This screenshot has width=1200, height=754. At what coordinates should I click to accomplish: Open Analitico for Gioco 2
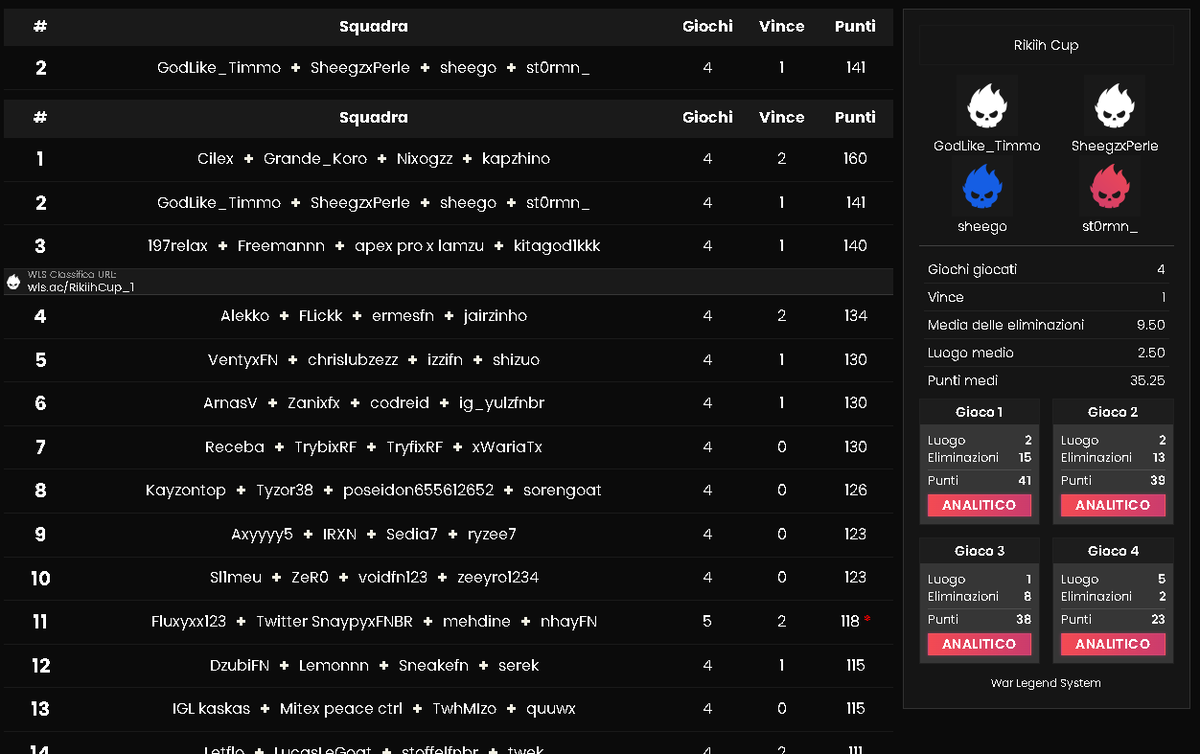click(x=1112, y=506)
